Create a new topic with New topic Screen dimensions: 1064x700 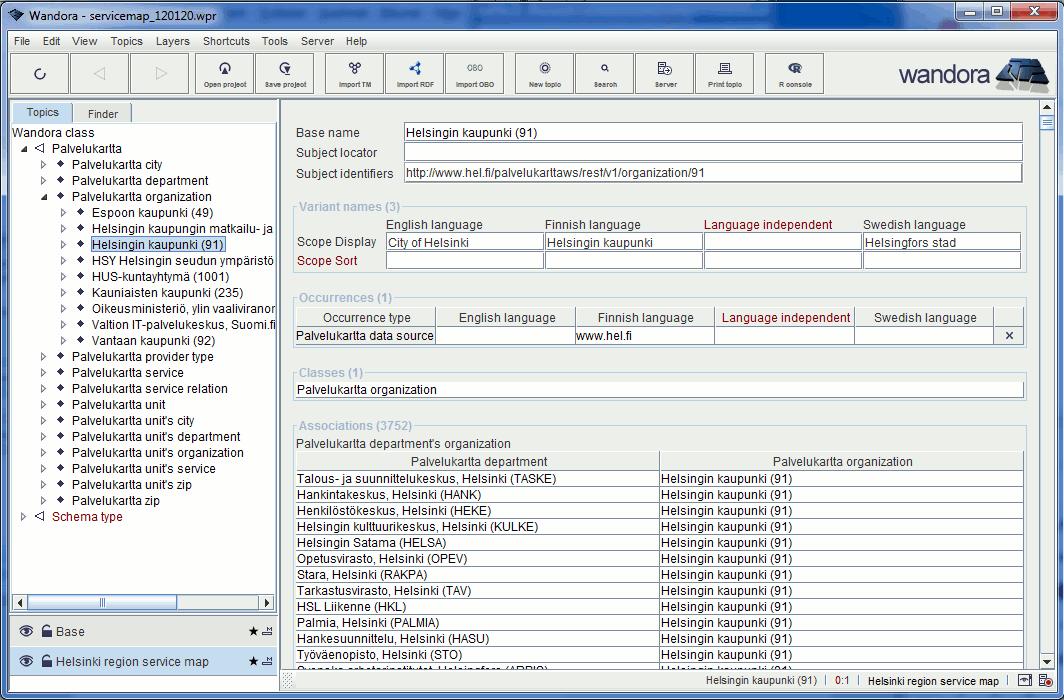pos(545,73)
